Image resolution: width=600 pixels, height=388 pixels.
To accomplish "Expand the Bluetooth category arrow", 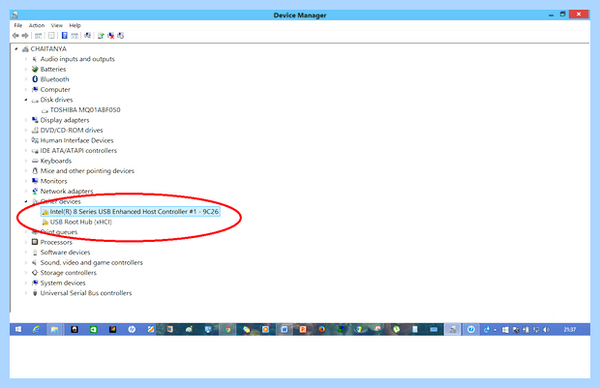I will [x=26, y=79].
